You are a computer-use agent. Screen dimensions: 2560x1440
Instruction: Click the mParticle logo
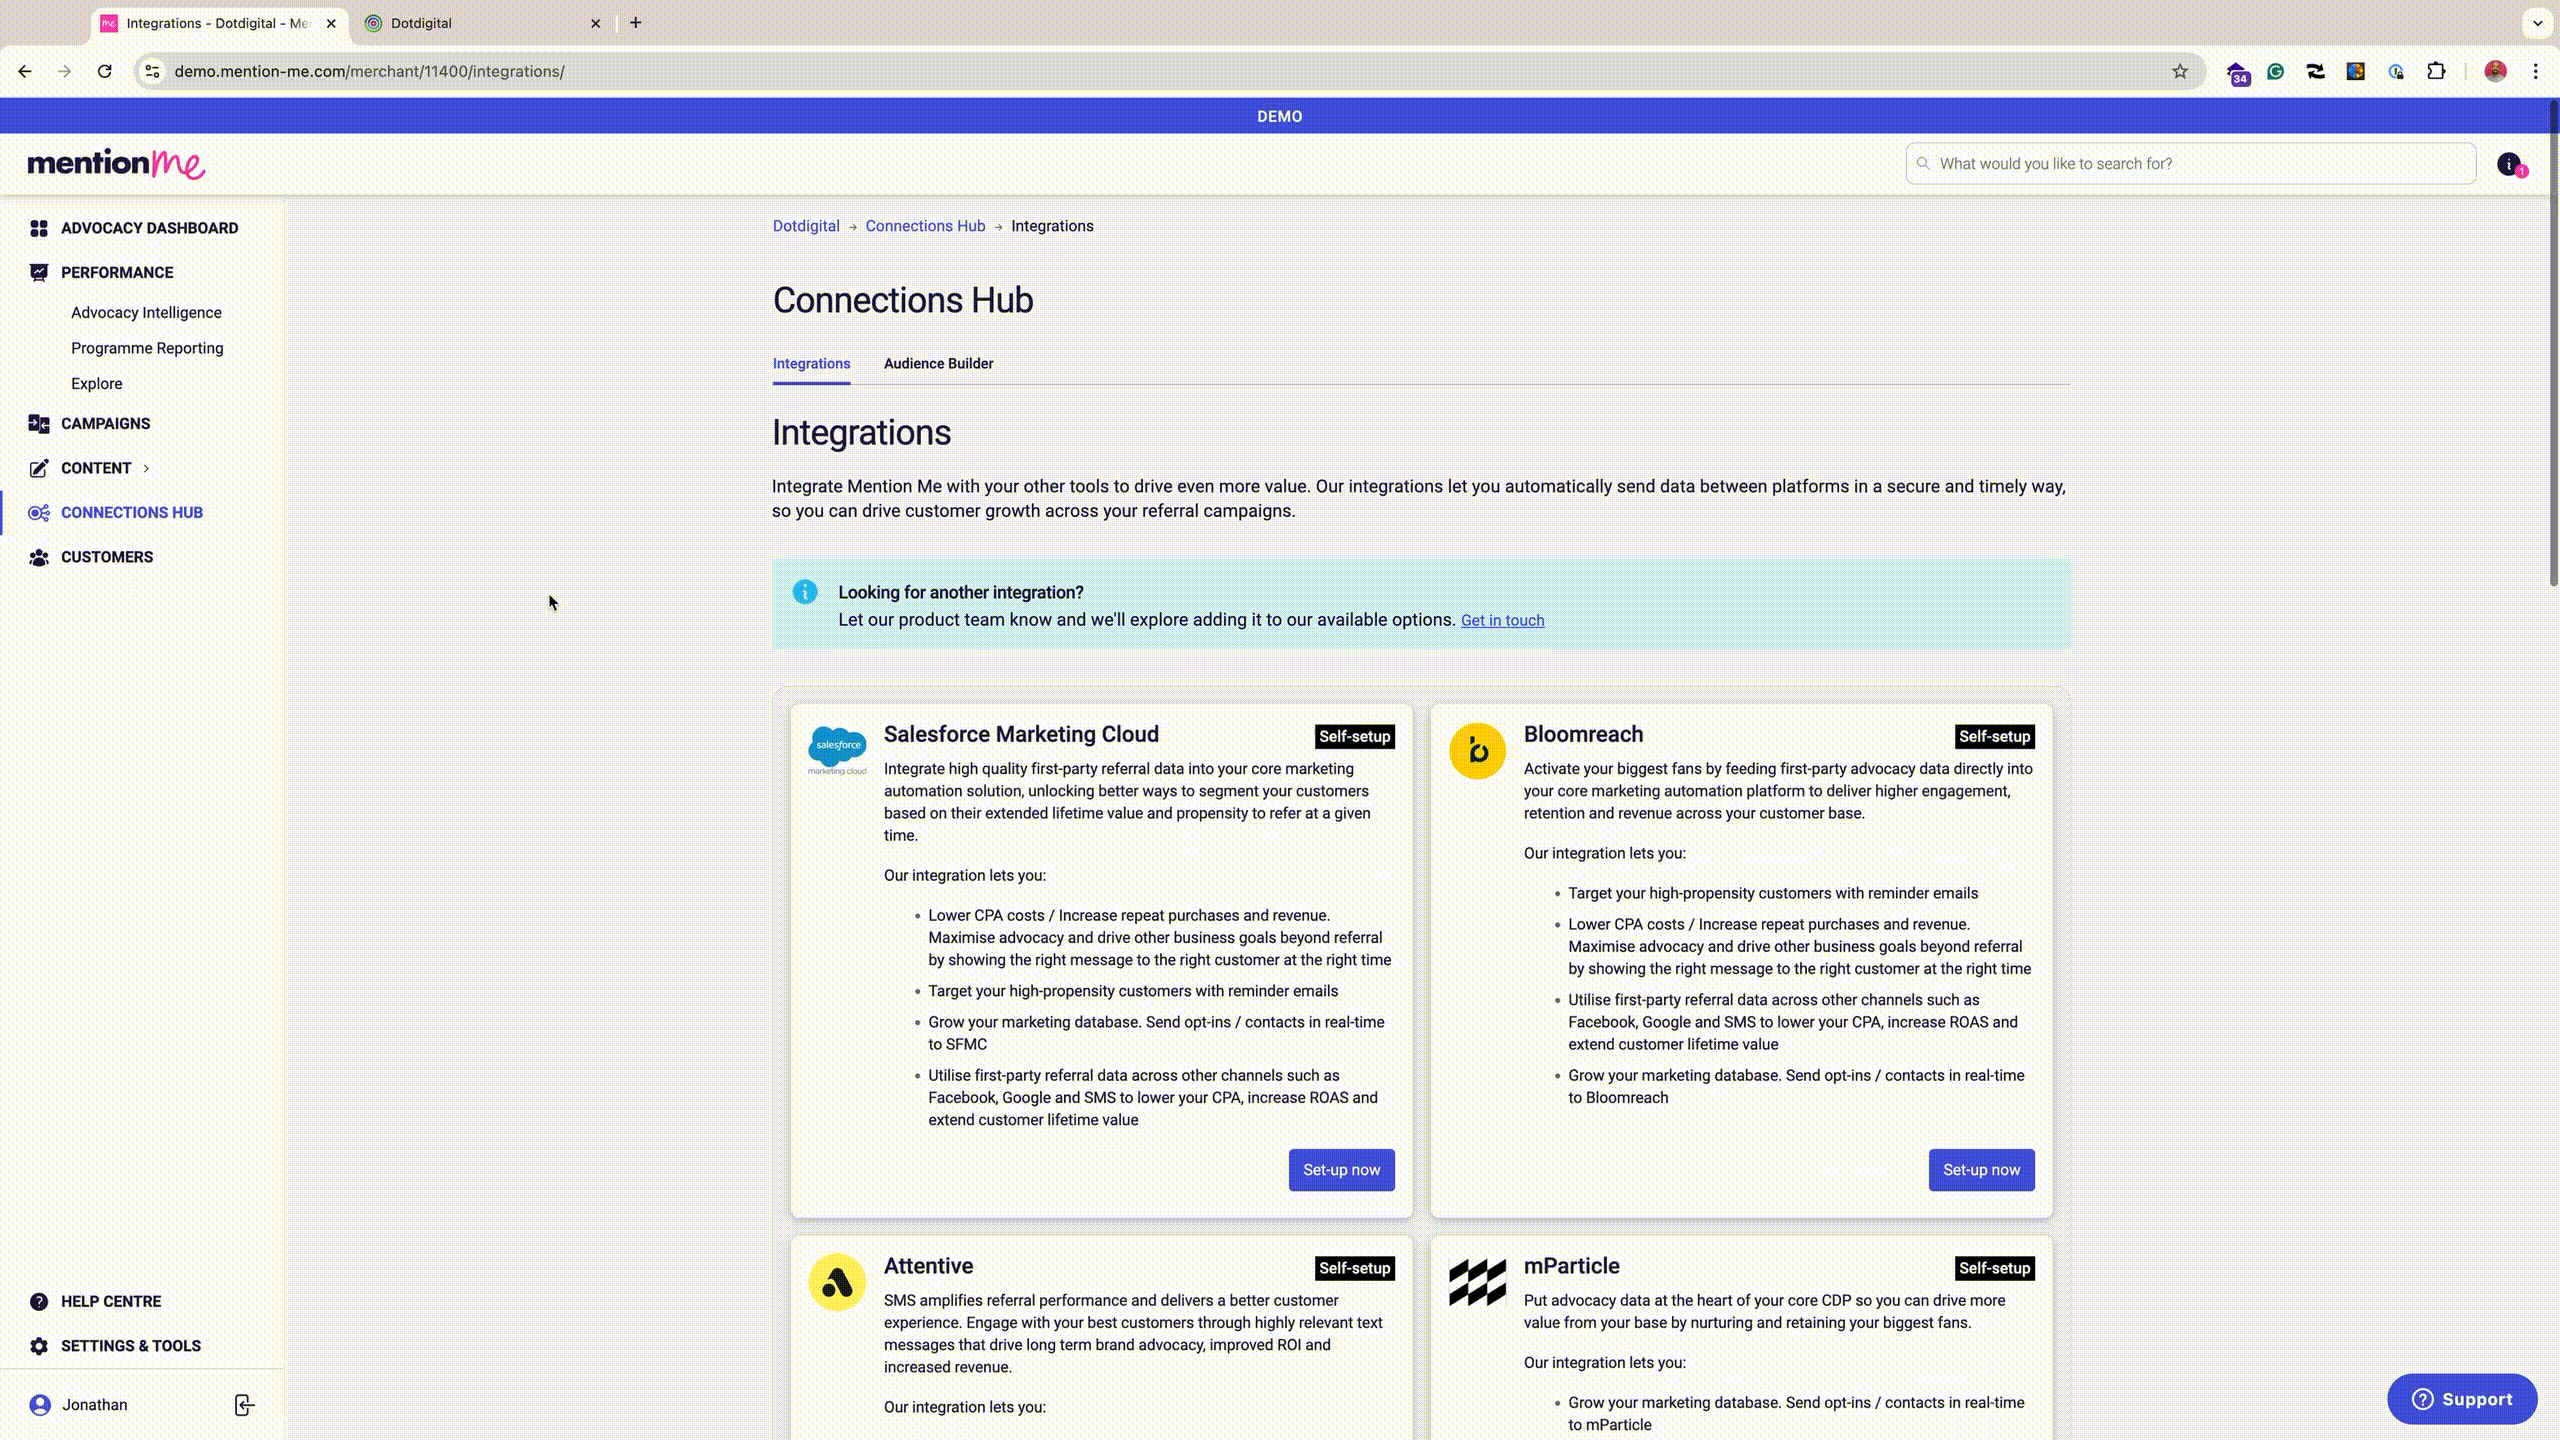coord(1477,1282)
